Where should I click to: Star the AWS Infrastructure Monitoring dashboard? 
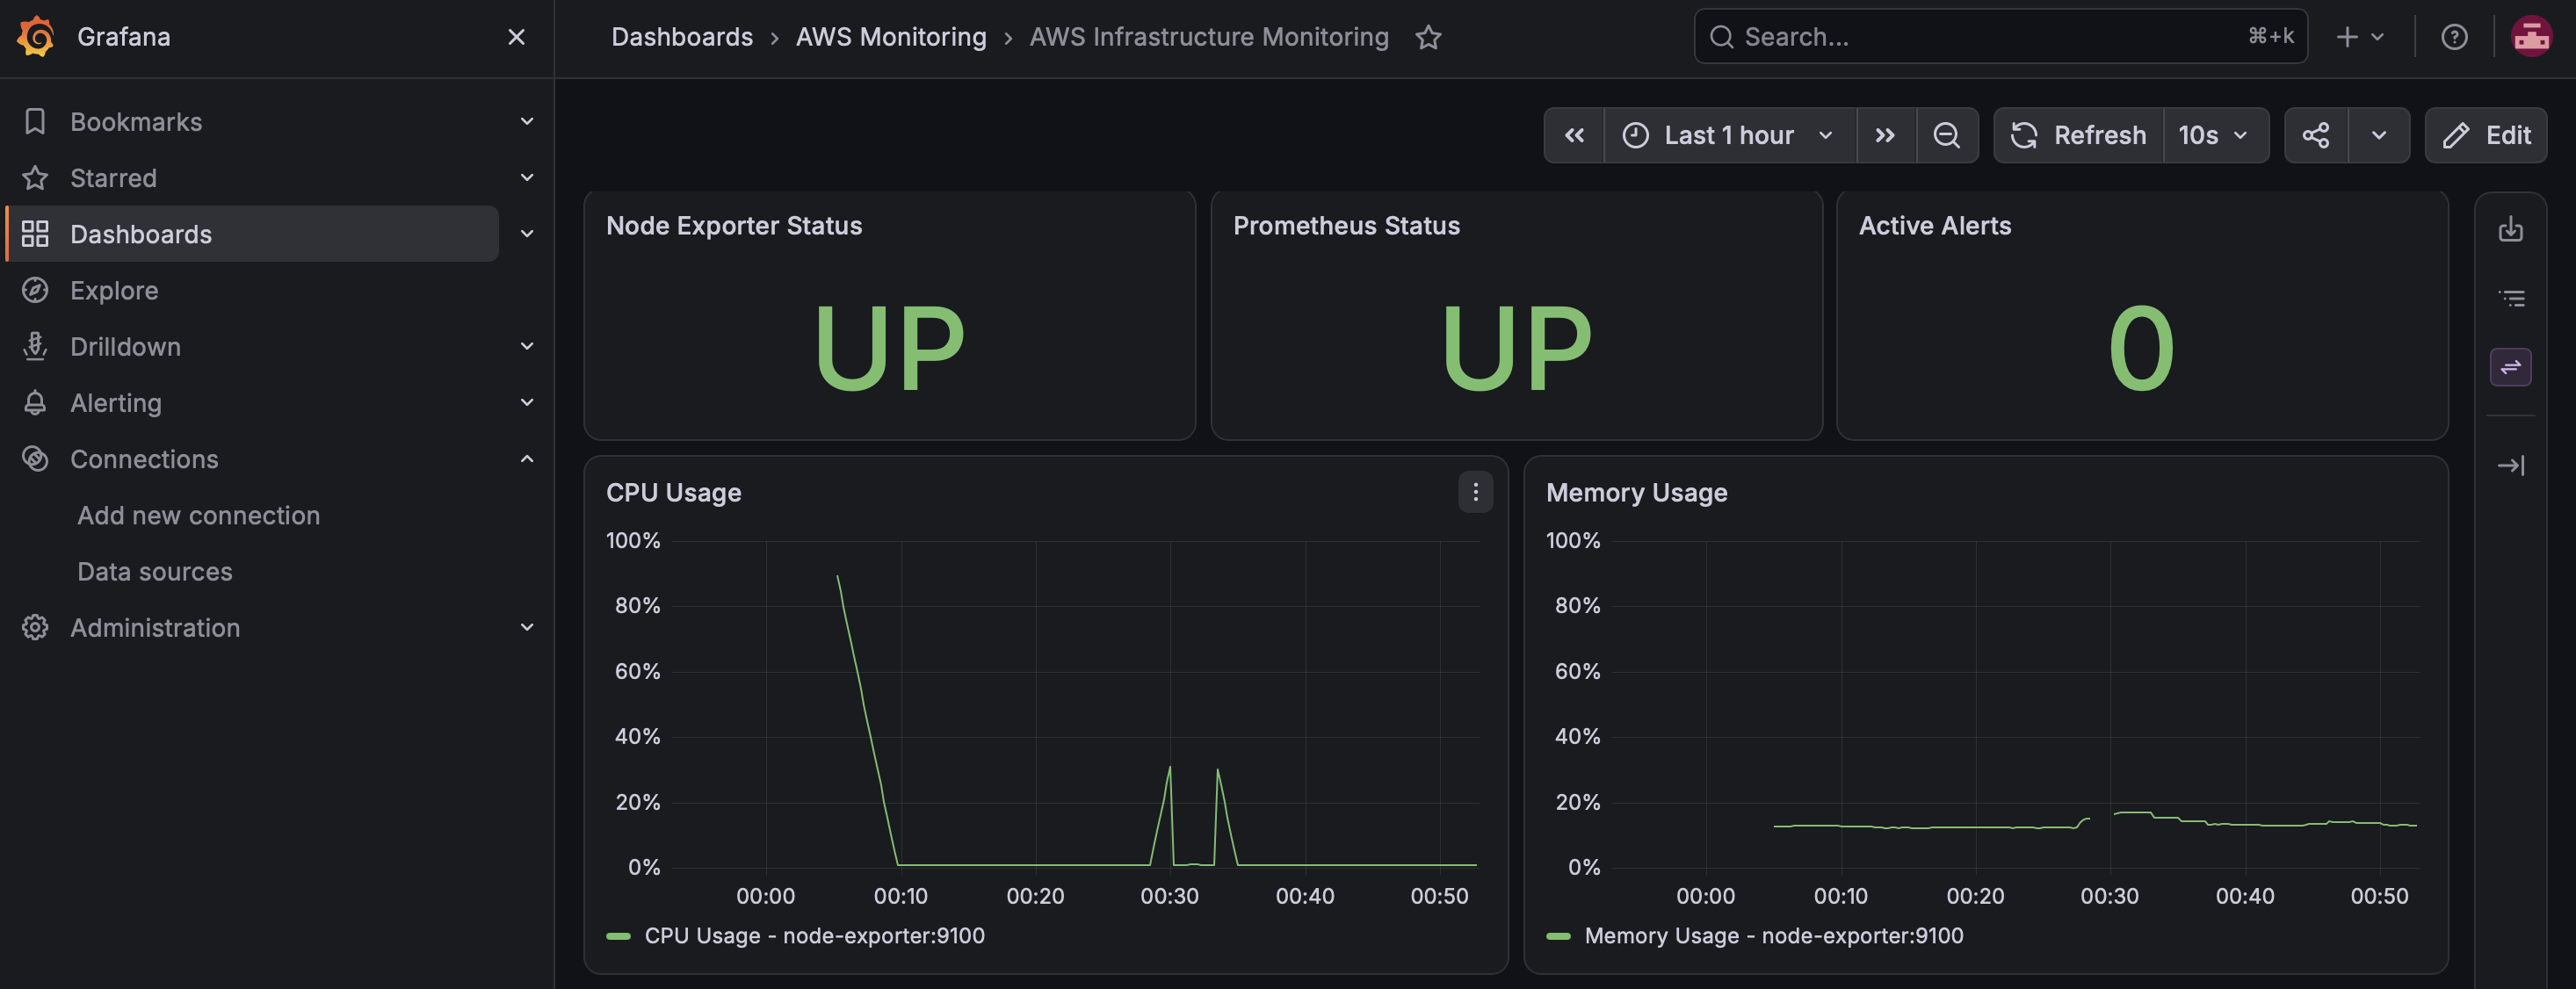click(1428, 37)
